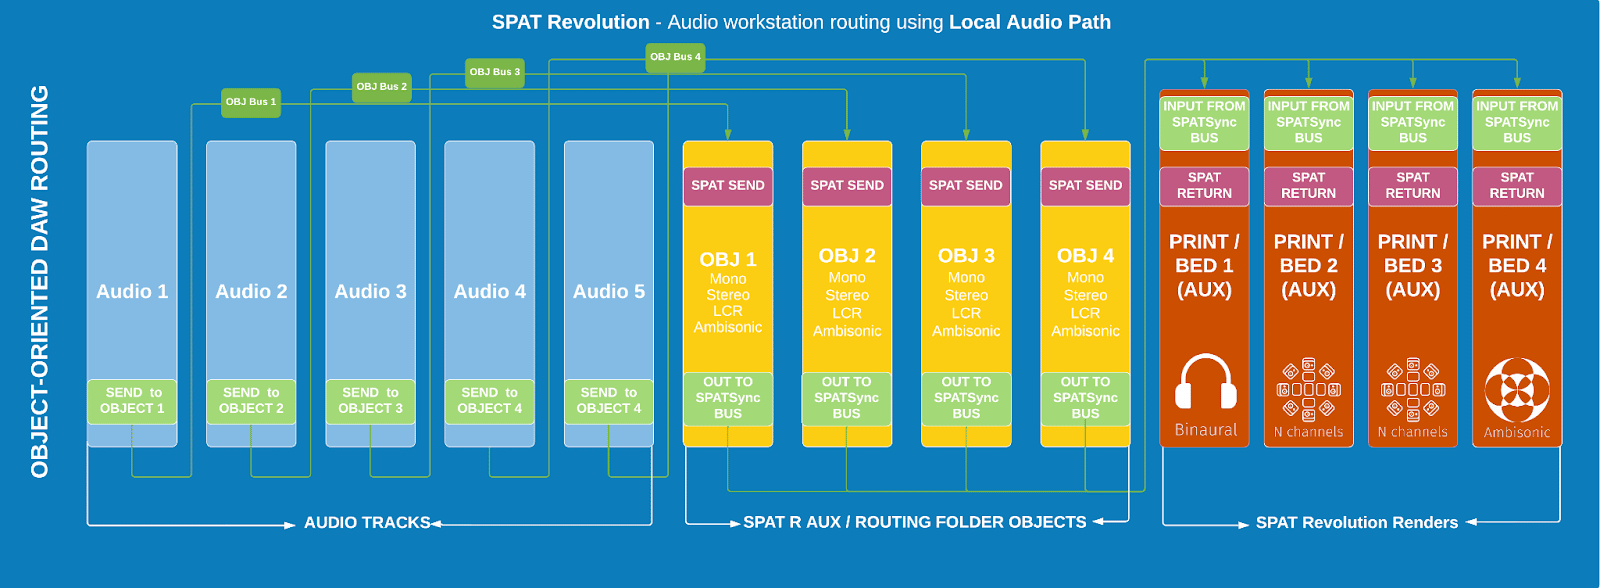Image resolution: width=1600 pixels, height=588 pixels.
Task: Select the SPAT RETURN block of BED 1
Action: coord(1204,186)
